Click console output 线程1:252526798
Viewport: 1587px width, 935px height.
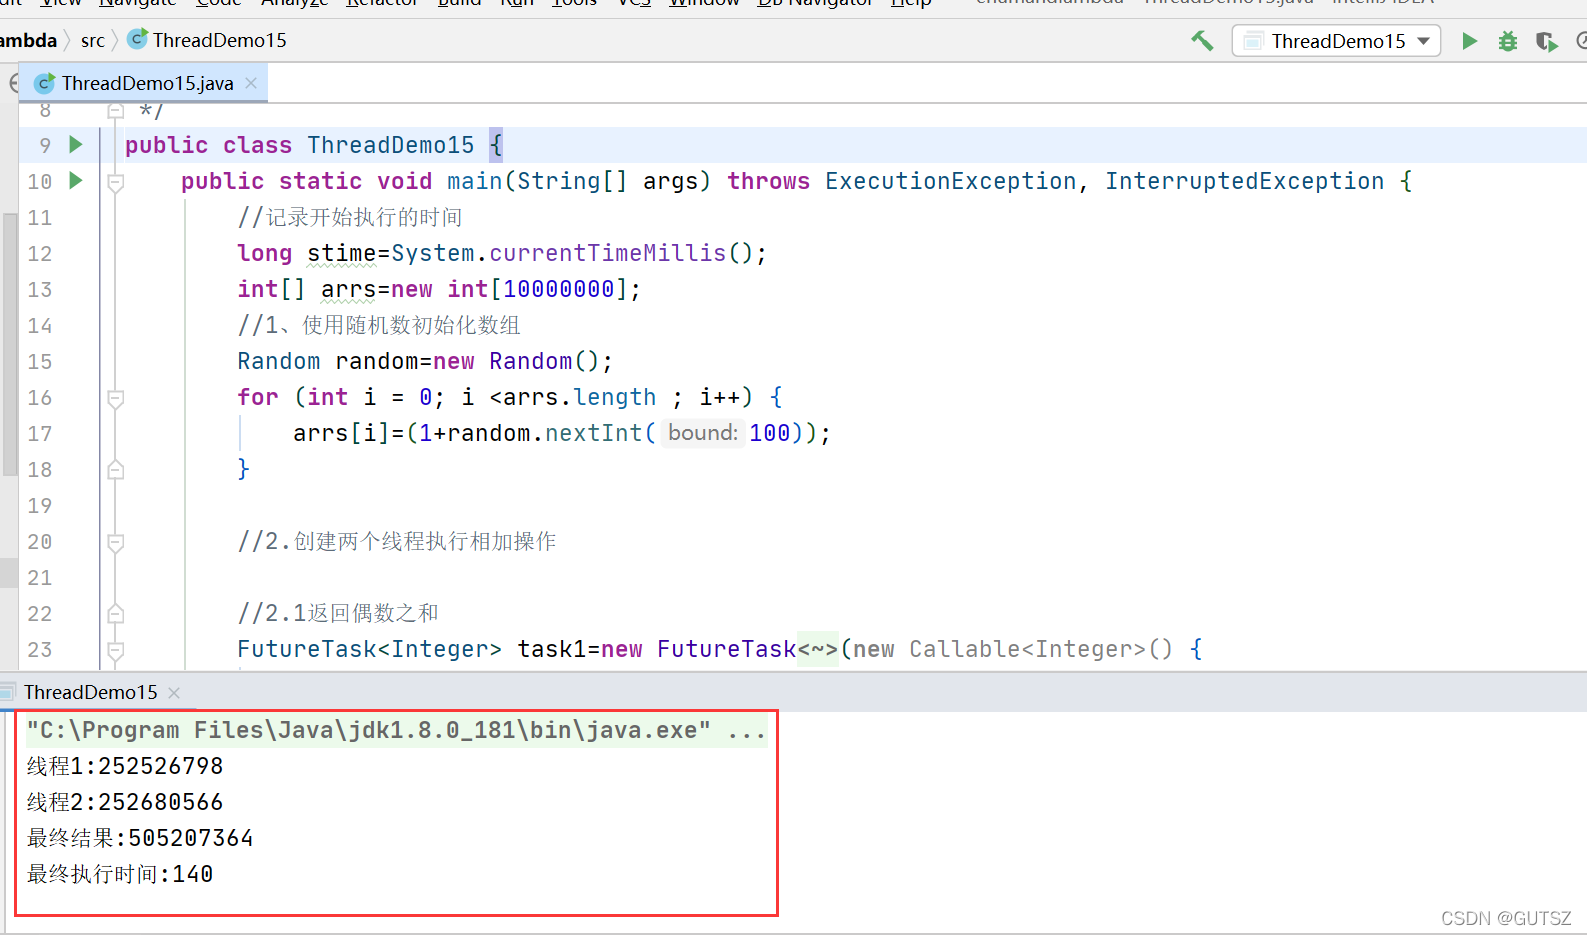(125, 766)
